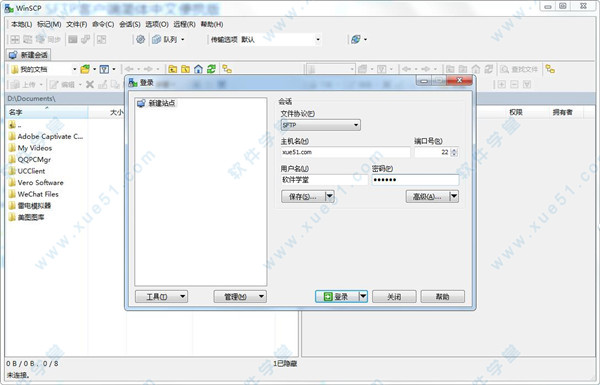Click the 用户名 user name field
This screenshot has width=600, height=385.
point(324,180)
